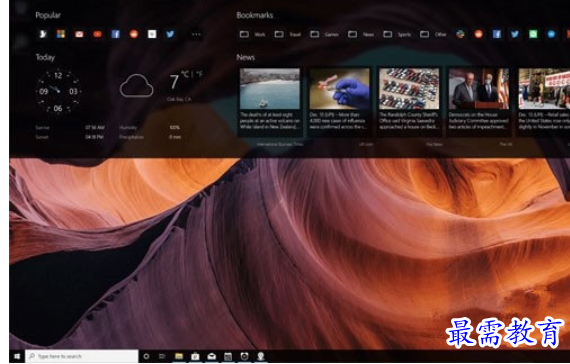Click the 7 degree temperature reading
Viewport: 570px width, 364px height.
[174, 82]
